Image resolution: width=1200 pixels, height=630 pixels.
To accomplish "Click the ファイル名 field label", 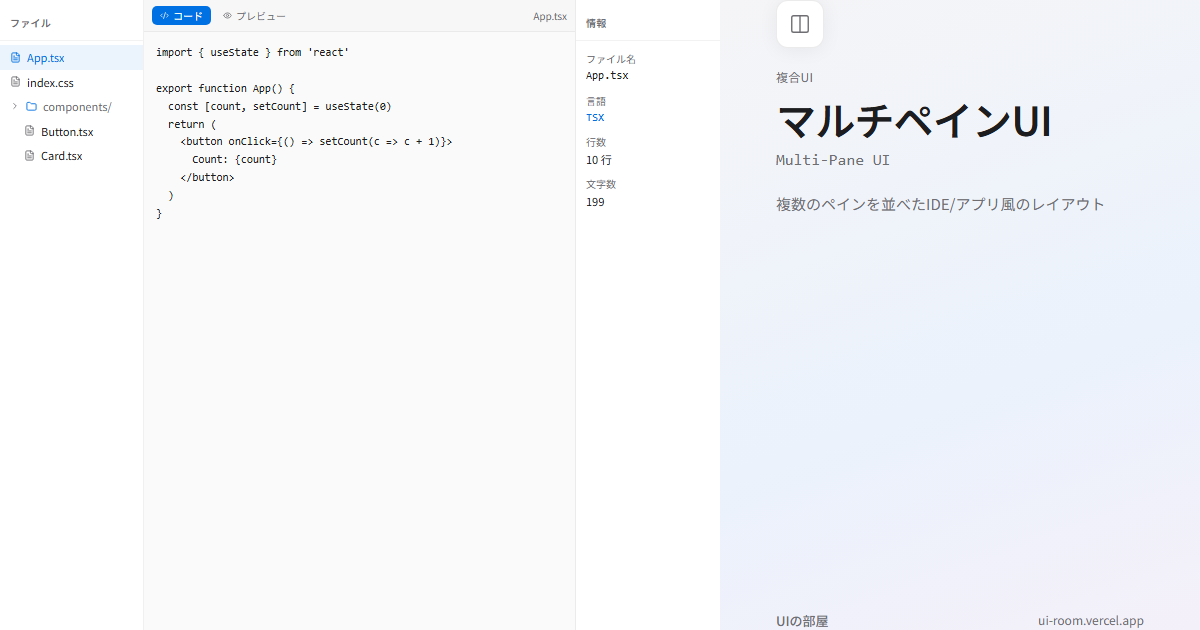I will pyautogui.click(x=611, y=59).
